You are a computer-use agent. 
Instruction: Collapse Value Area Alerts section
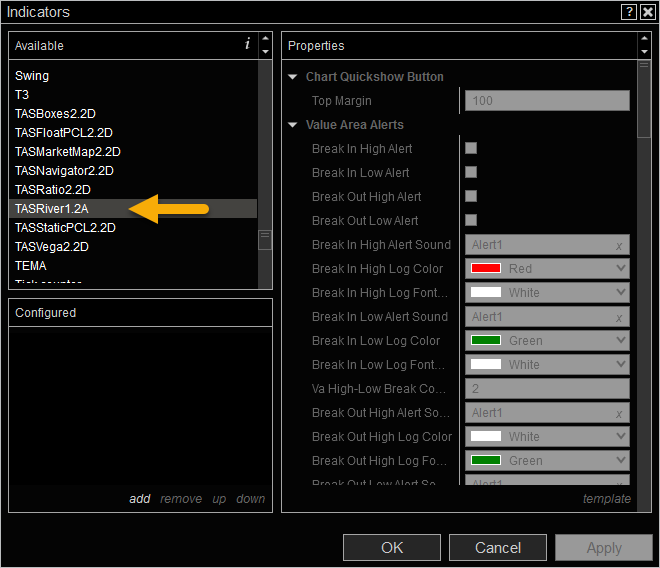click(293, 125)
